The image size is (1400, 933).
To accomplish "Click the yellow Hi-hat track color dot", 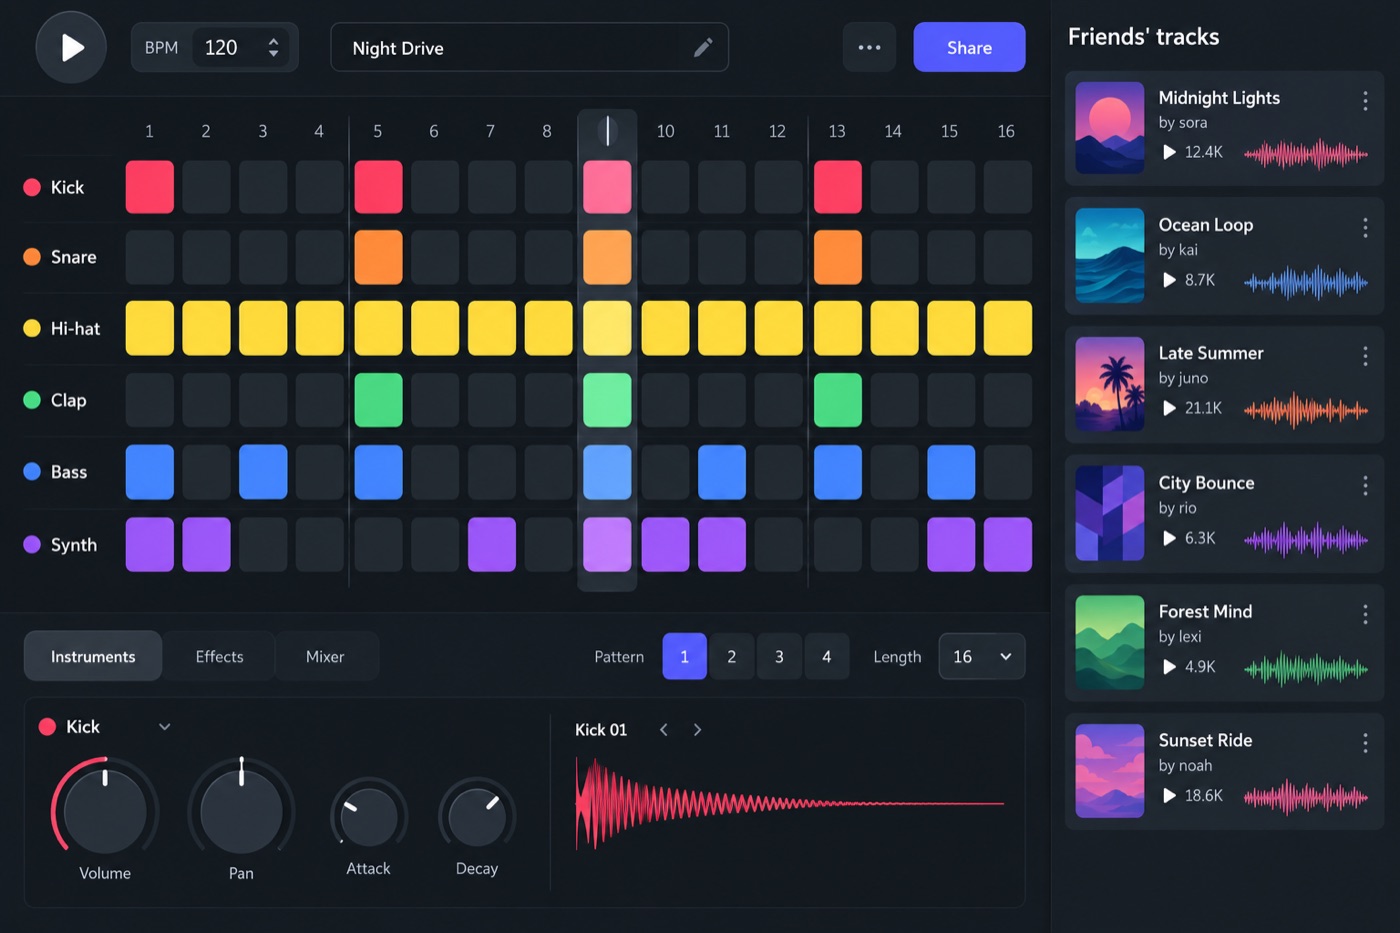I will point(32,328).
